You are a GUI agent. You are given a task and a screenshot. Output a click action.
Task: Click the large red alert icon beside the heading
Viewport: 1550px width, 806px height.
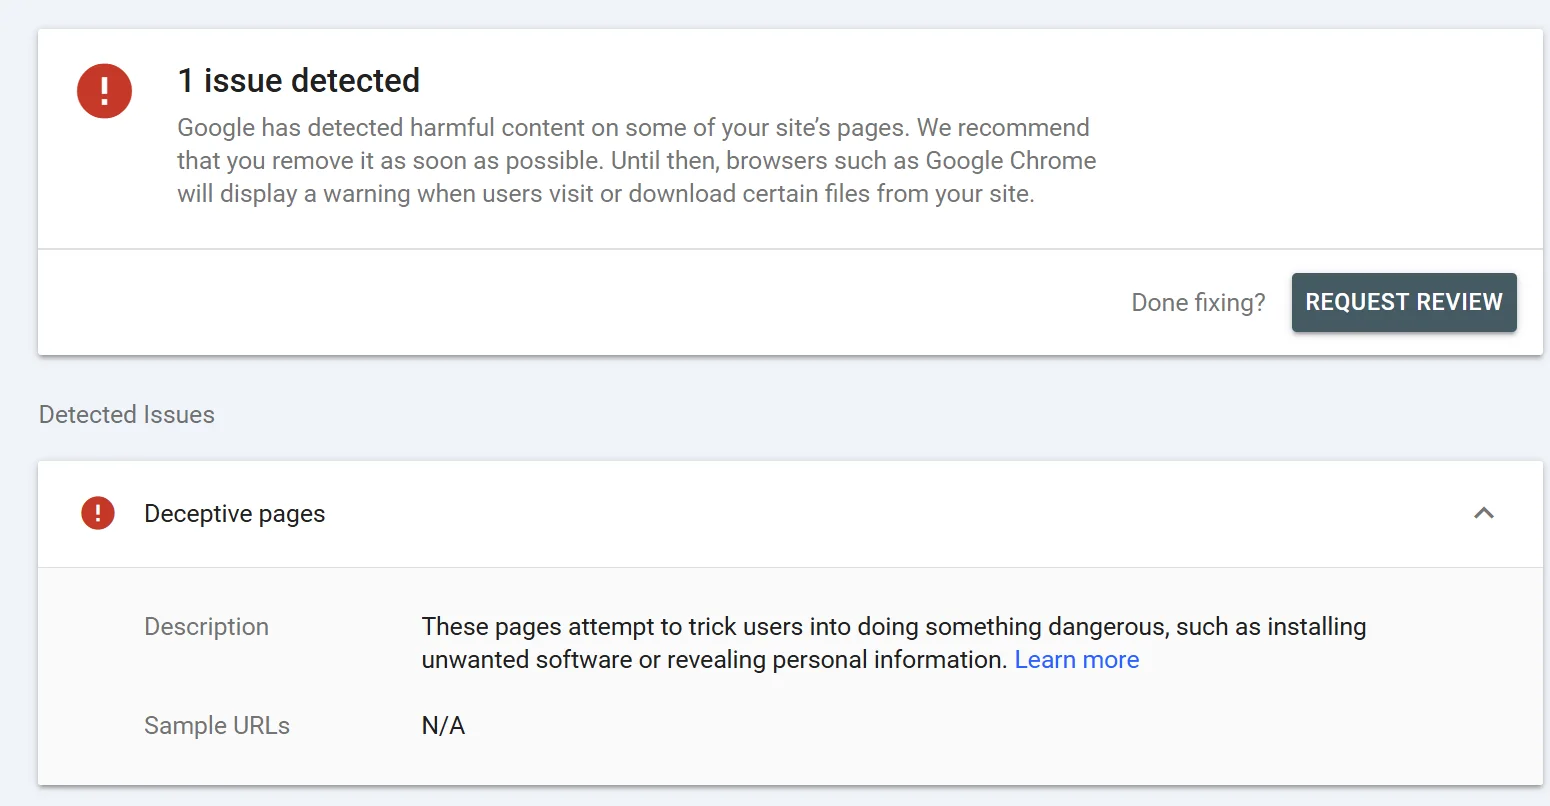tap(104, 91)
